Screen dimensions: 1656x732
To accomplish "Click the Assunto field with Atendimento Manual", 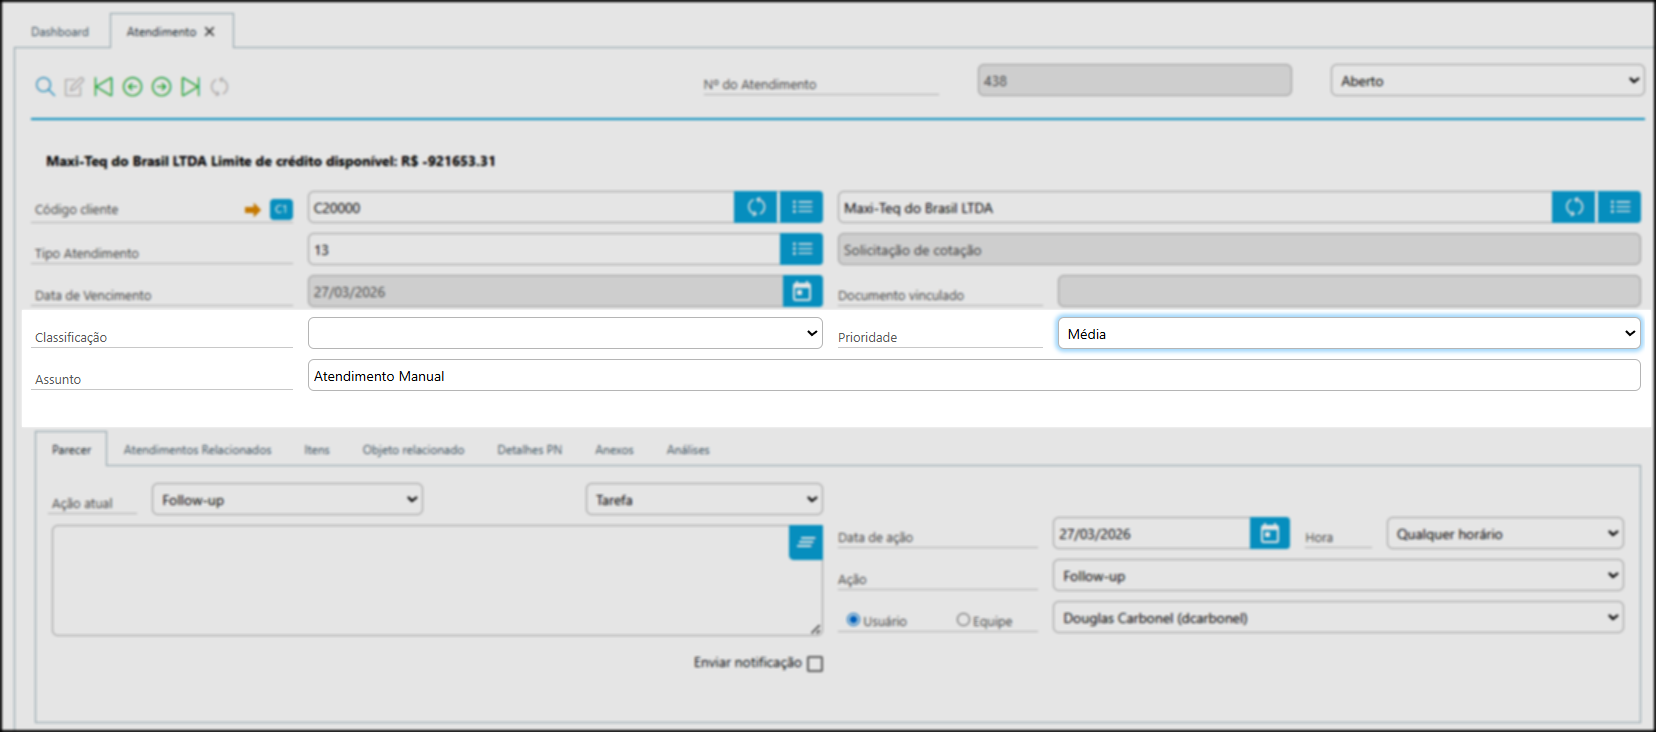I will tap(973, 376).
